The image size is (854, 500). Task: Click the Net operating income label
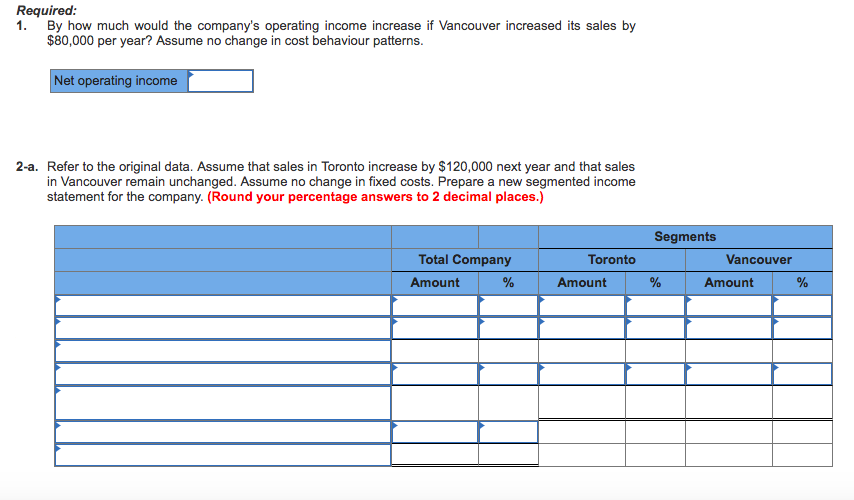point(116,81)
